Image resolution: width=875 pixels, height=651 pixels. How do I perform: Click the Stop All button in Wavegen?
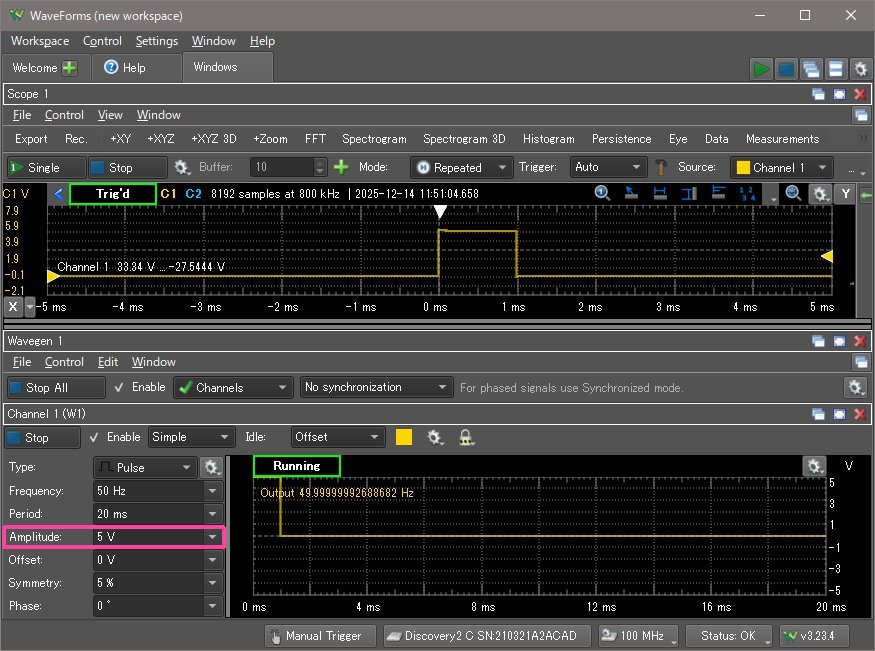click(x=55, y=387)
